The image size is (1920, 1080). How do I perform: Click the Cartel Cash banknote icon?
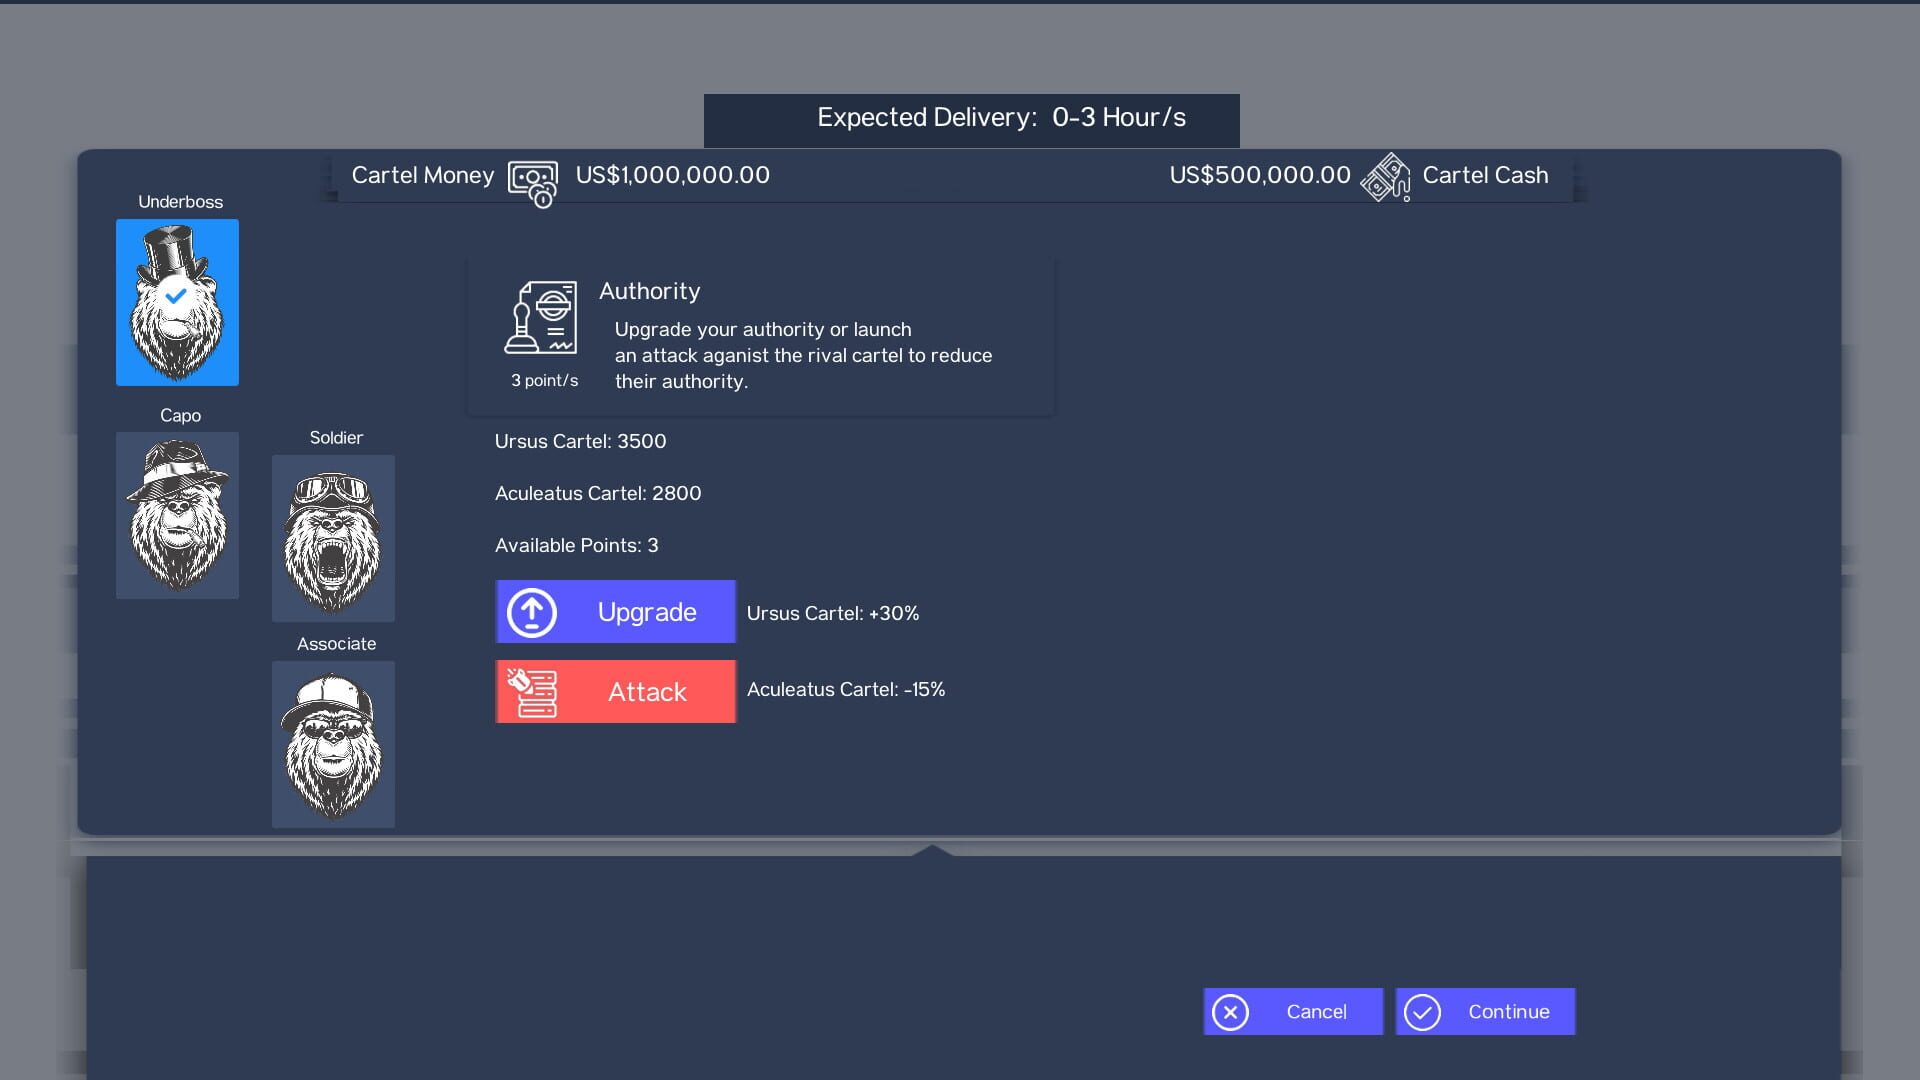(1387, 176)
